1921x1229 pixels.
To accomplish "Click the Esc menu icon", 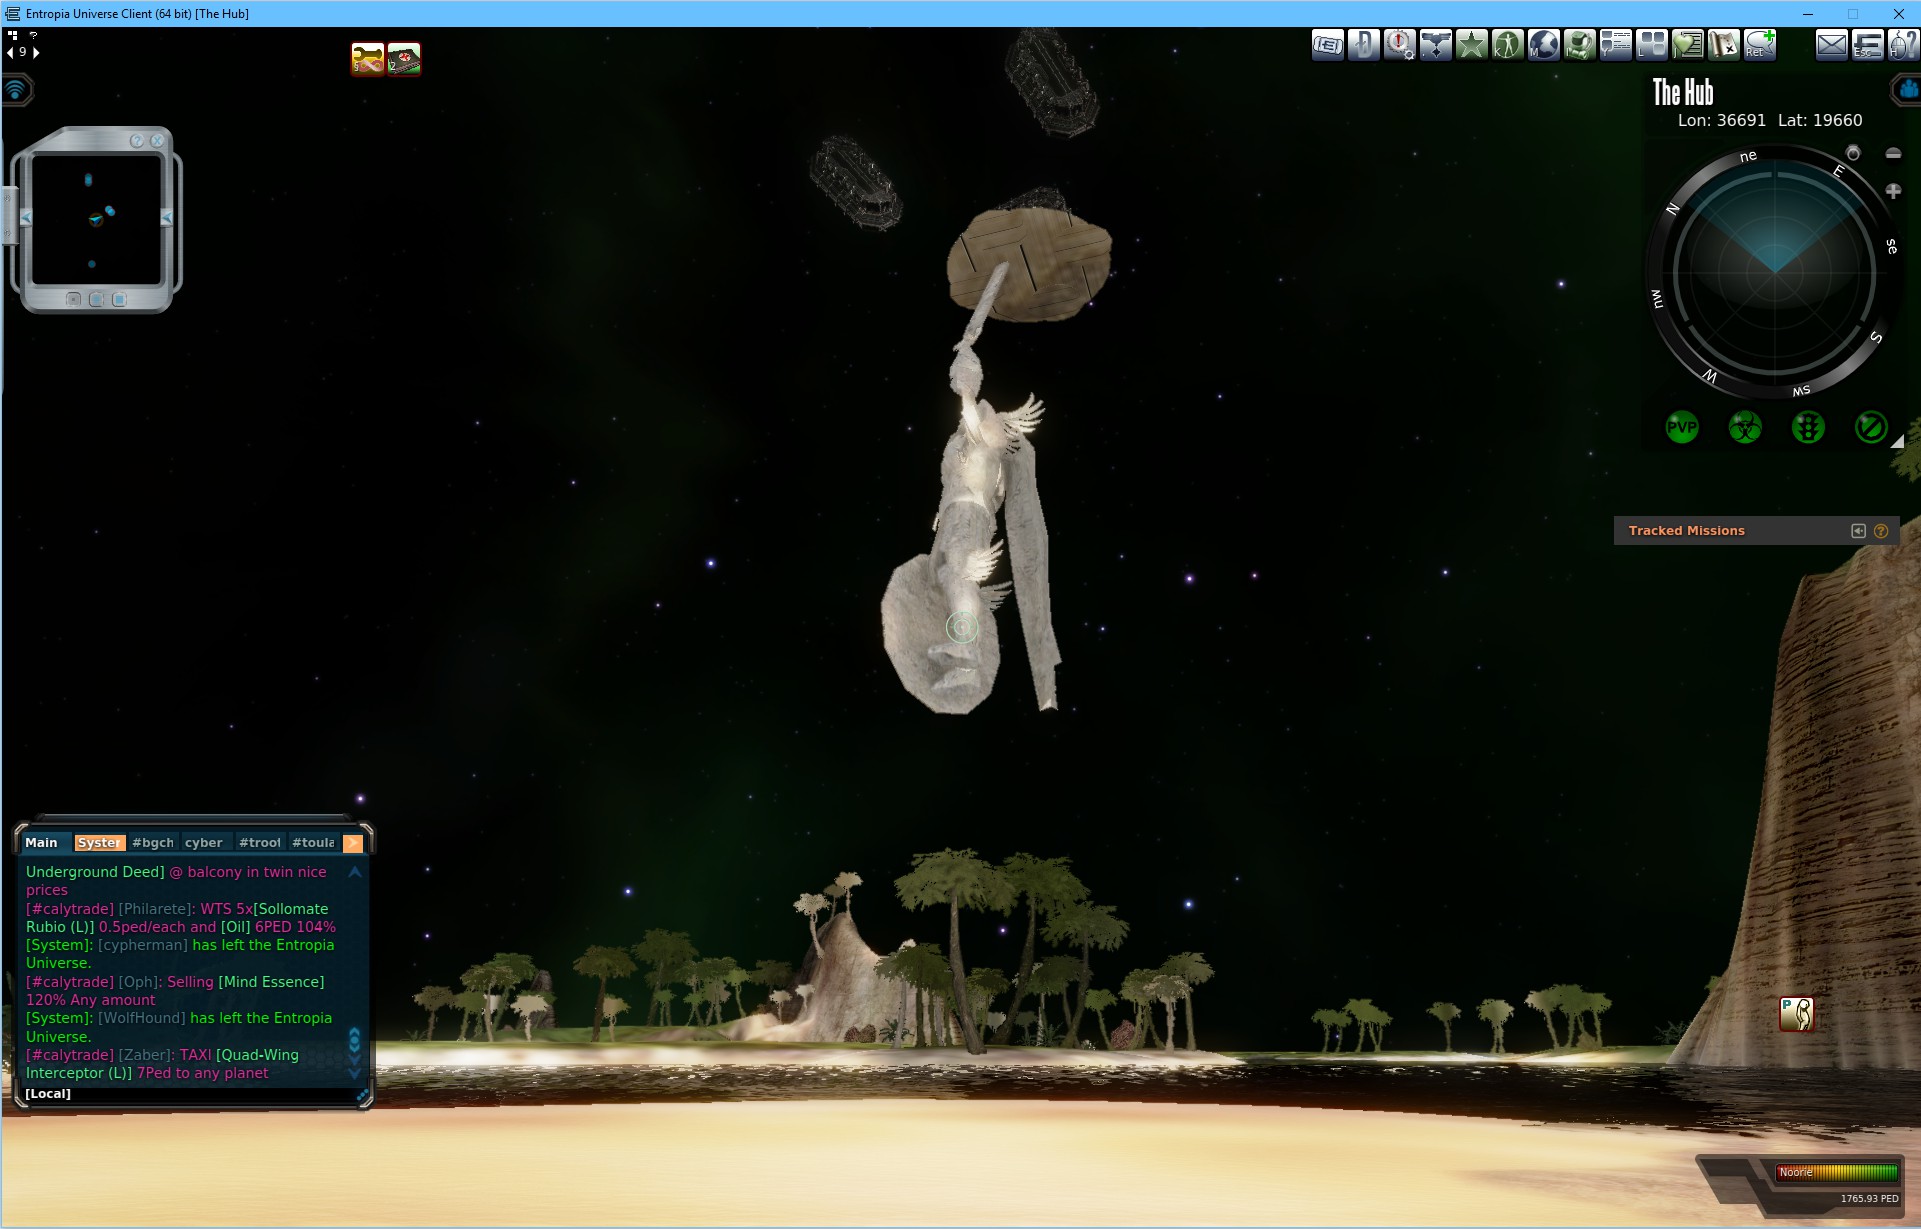I will [x=1867, y=44].
